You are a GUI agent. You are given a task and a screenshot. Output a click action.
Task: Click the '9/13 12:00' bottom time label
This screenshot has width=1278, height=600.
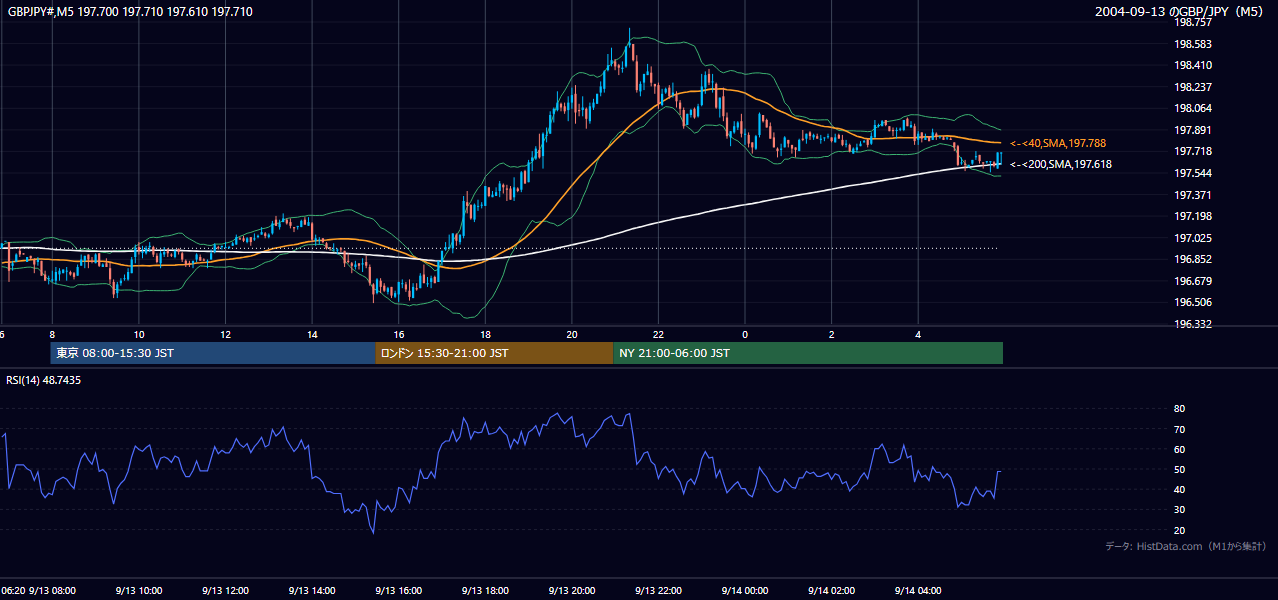[x=225, y=591]
